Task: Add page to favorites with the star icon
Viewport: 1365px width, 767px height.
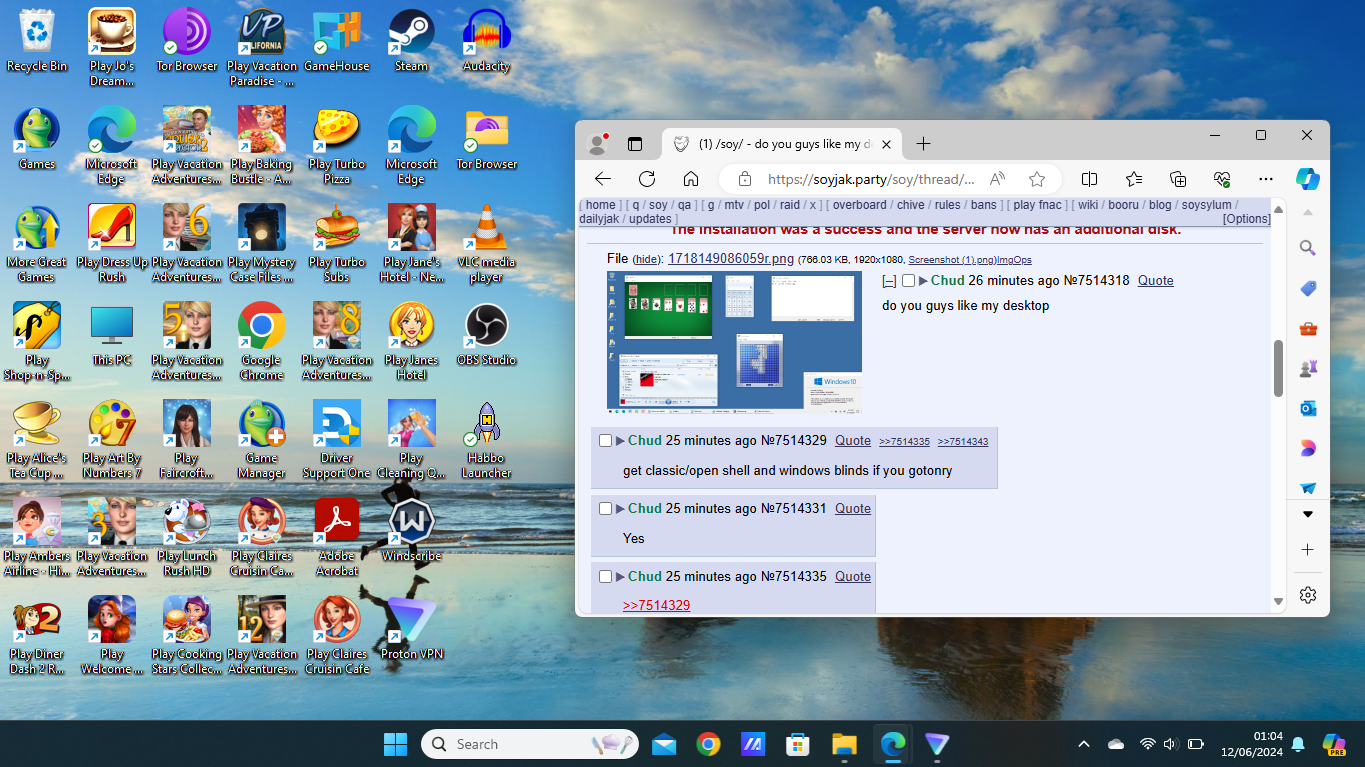Action: 1037,179
